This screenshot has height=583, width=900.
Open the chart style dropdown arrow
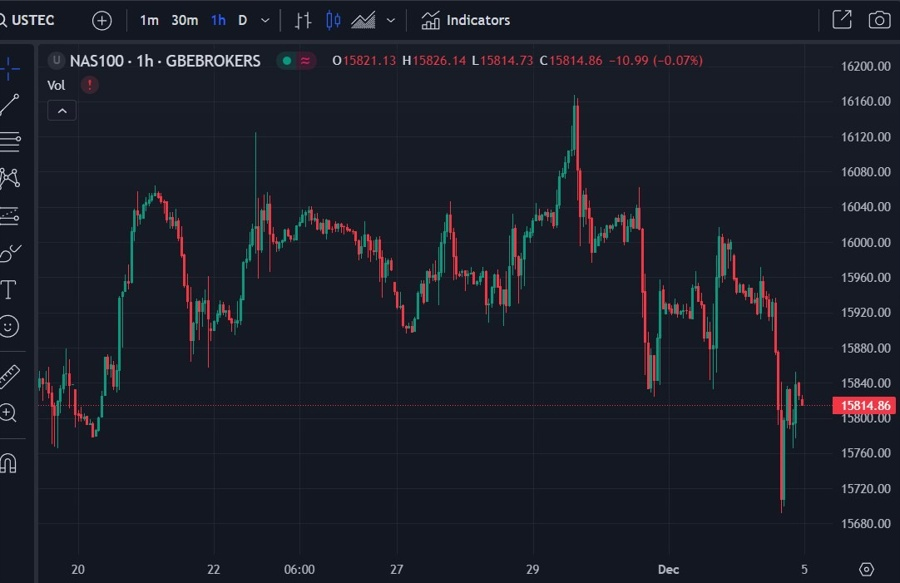(x=391, y=21)
